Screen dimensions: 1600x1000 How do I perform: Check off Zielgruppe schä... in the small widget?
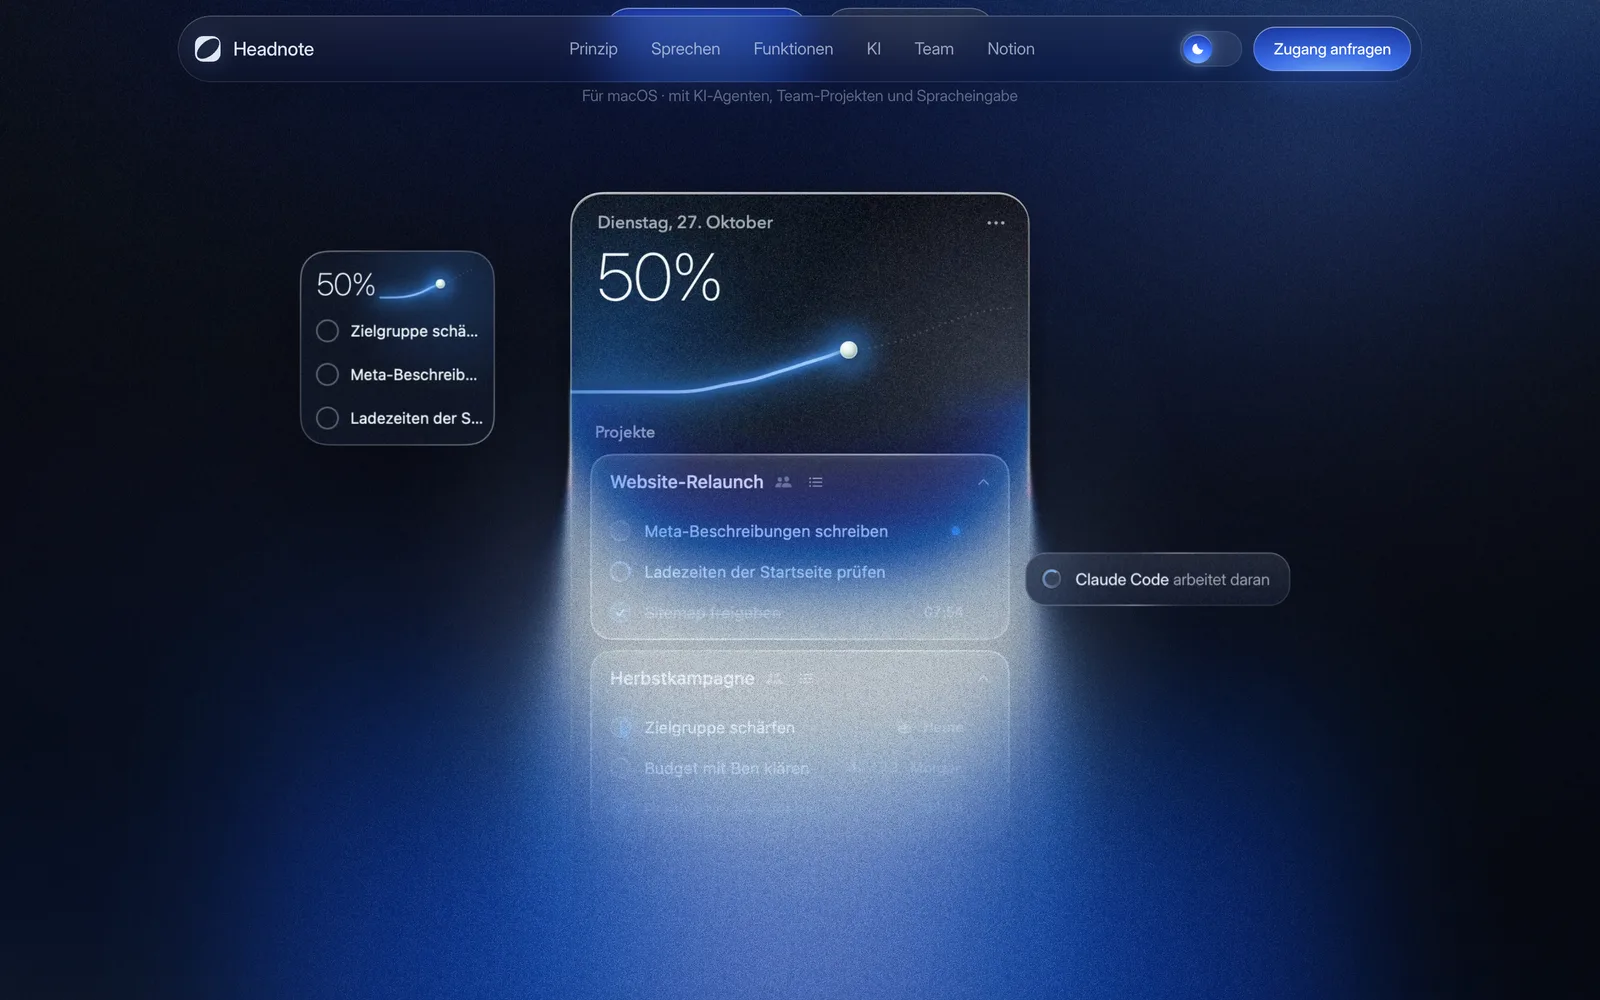[x=327, y=331]
